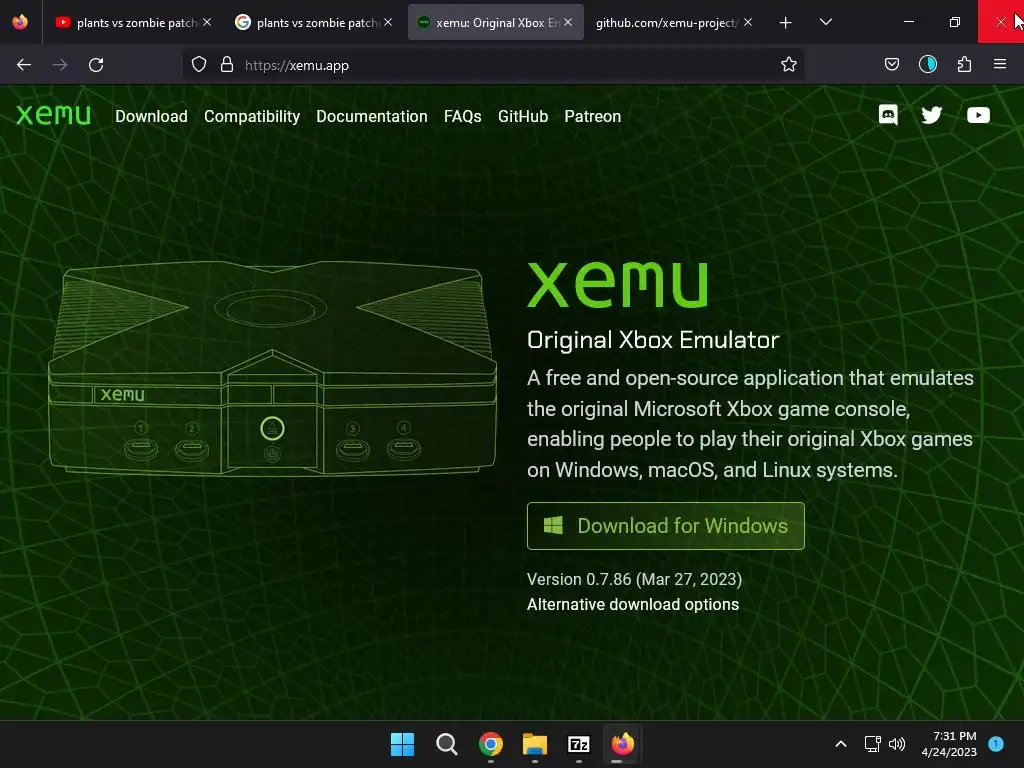Click the xemu logo in site header

pyautogui.click(x=53, y=115)
